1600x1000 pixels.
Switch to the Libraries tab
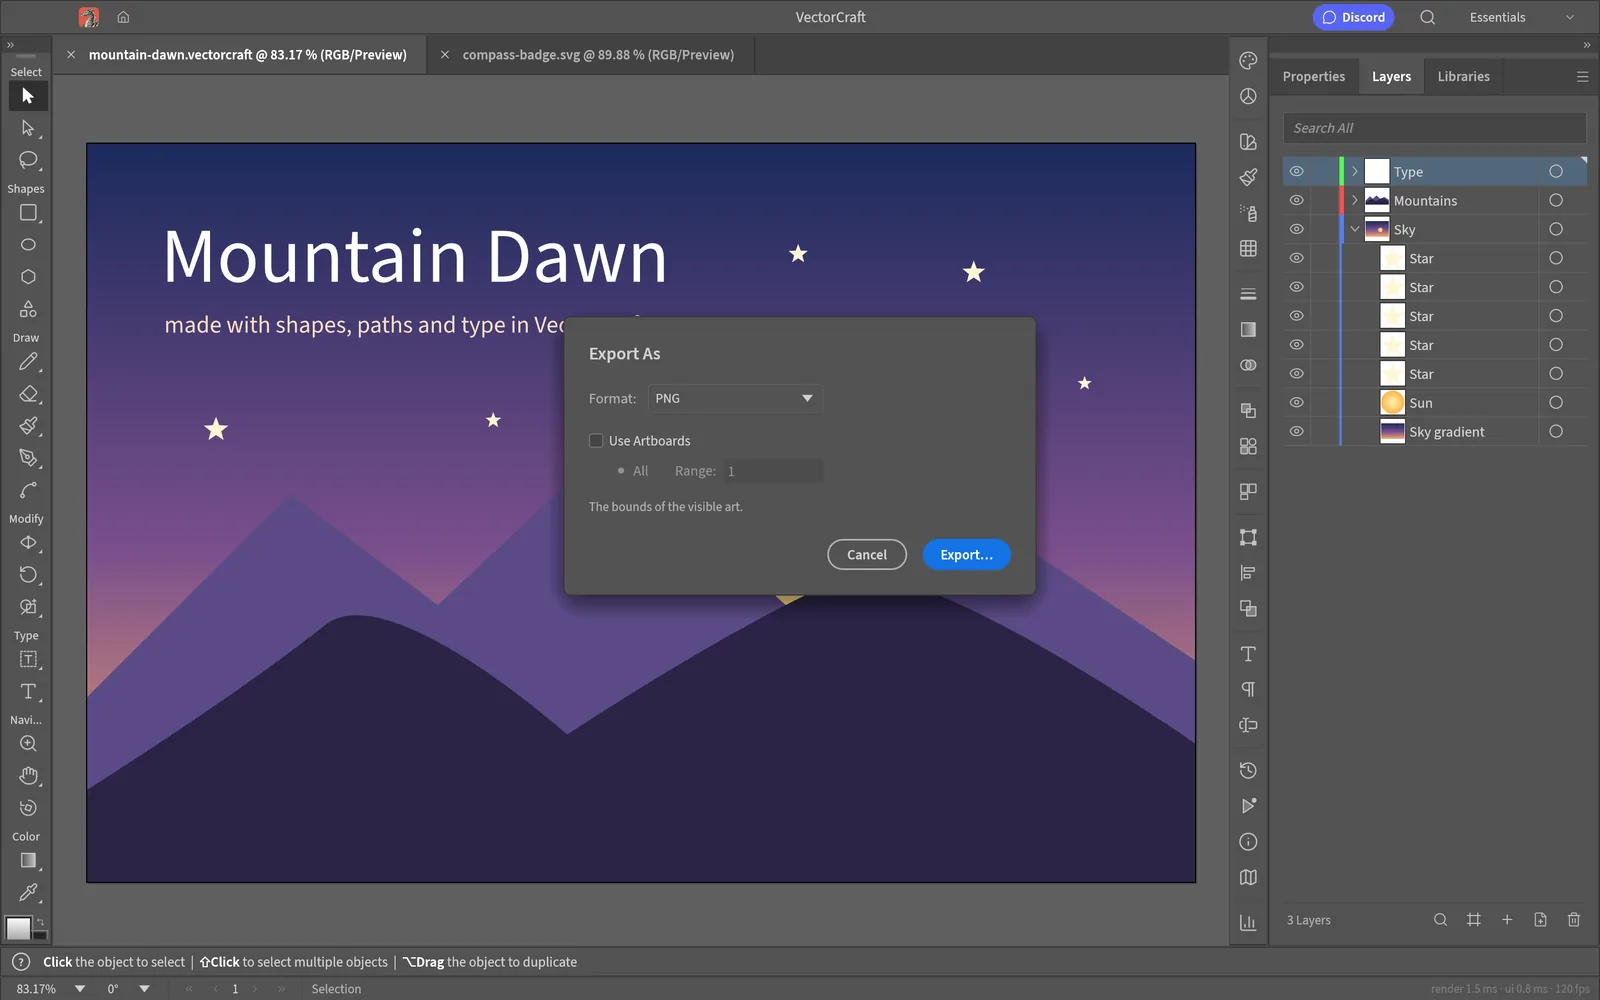(1463, 77)
